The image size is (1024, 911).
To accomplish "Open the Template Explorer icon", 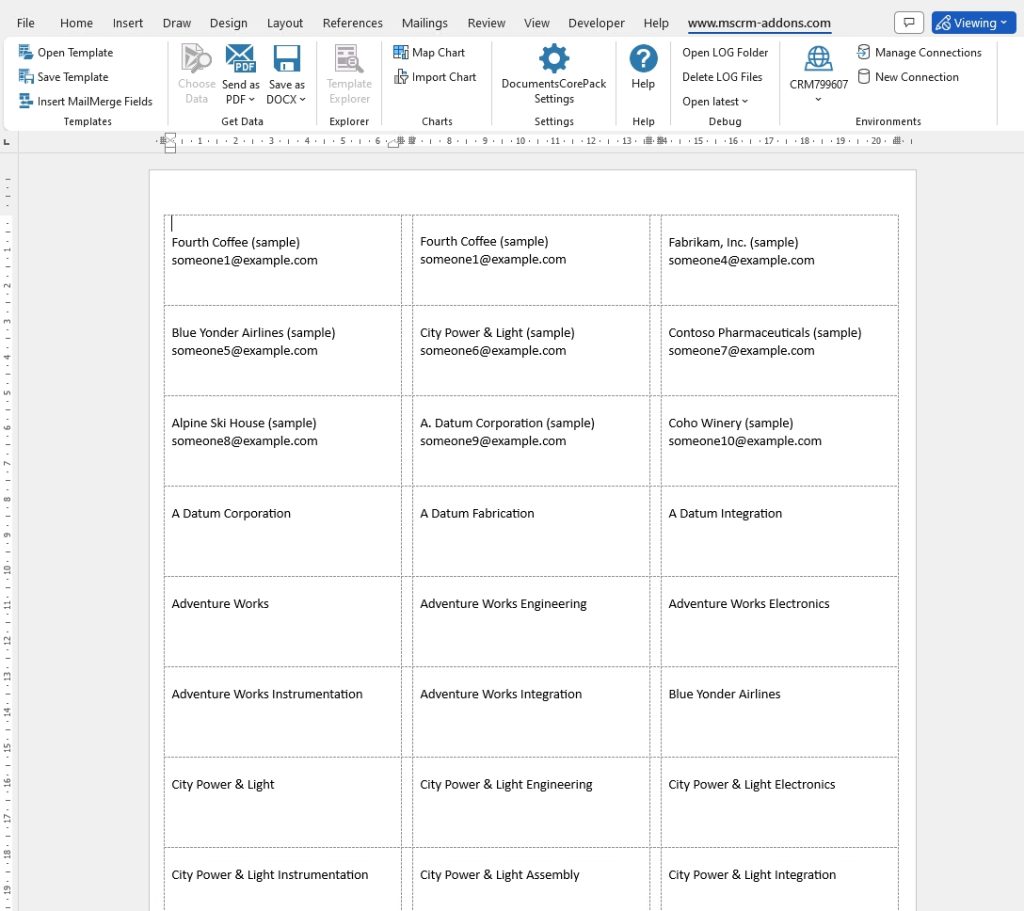I will [349, 59].
